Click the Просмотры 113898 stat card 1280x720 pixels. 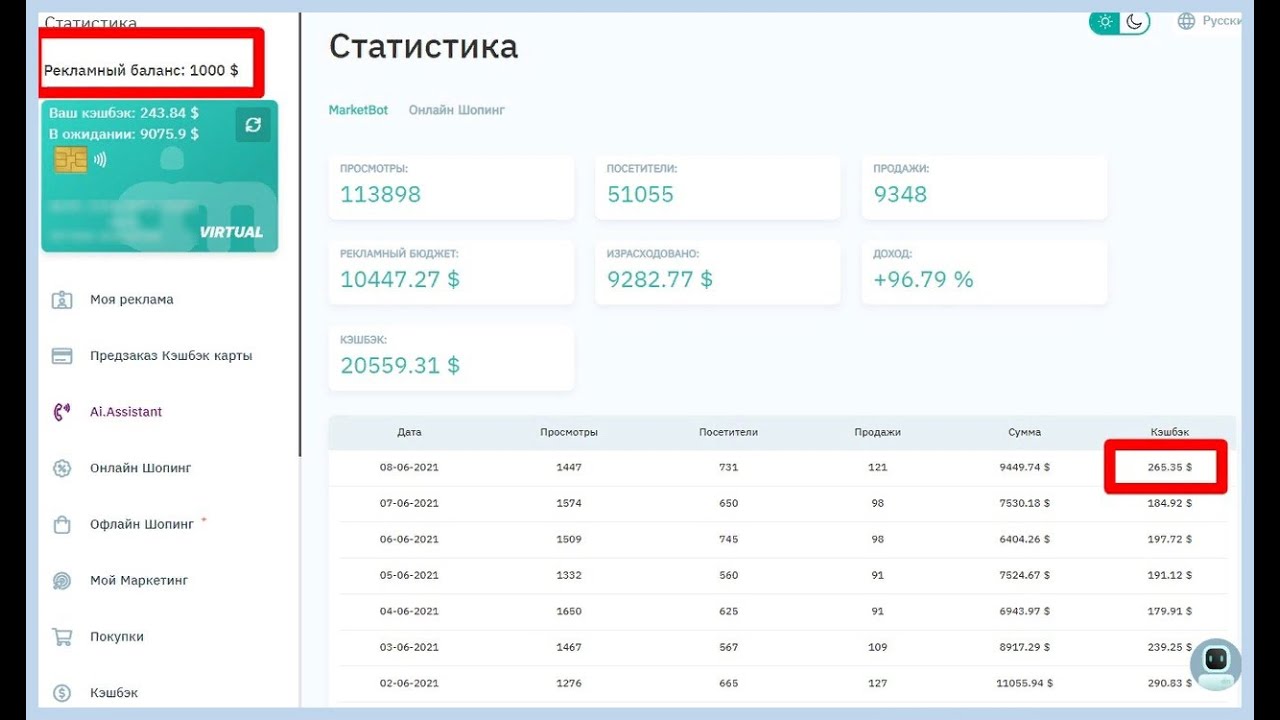[x=451, y=187]
